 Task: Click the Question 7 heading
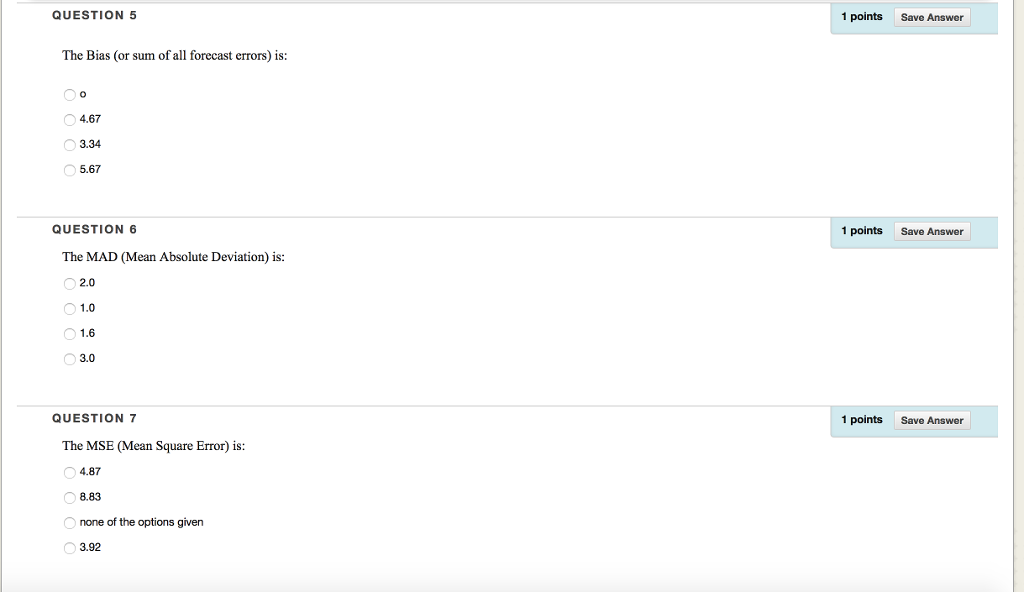[x=94, y=419]
